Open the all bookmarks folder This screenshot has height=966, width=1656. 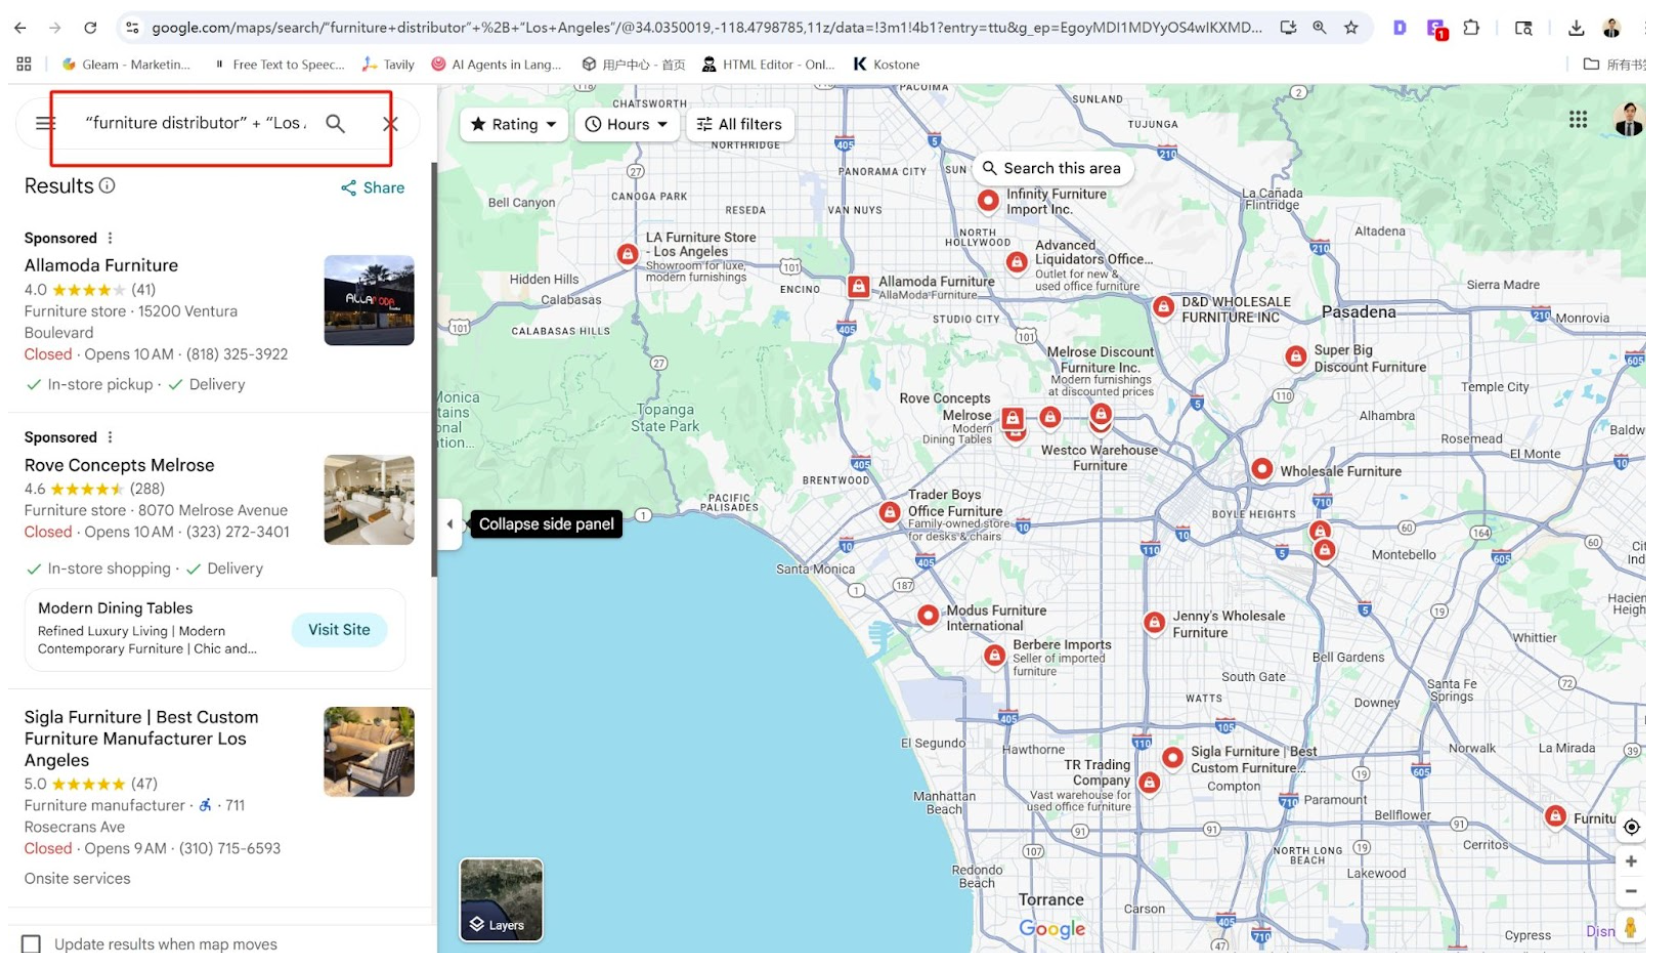pos(1614,64)
